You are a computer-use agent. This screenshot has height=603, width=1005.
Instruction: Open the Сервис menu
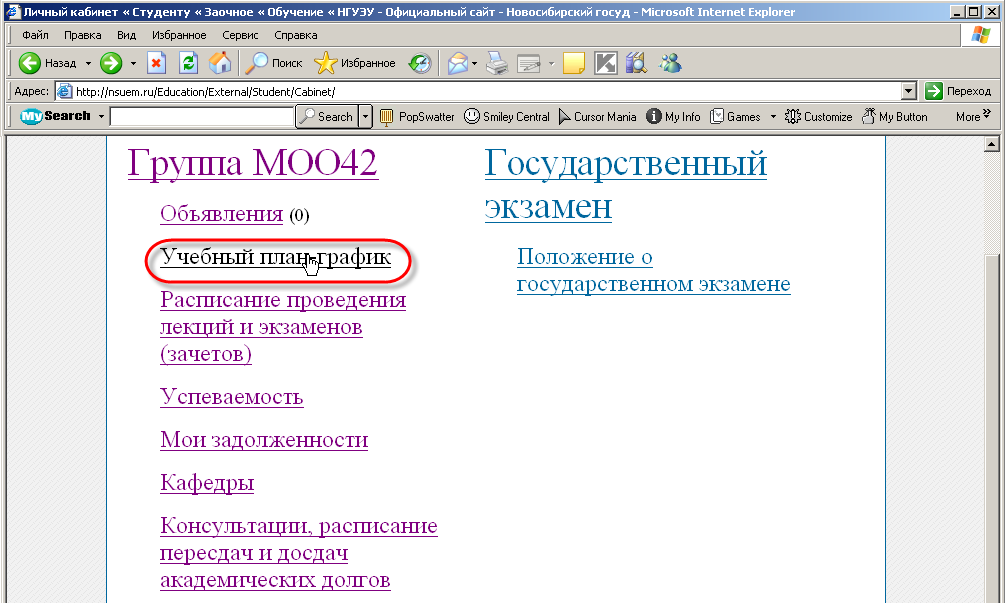[240, 35]
